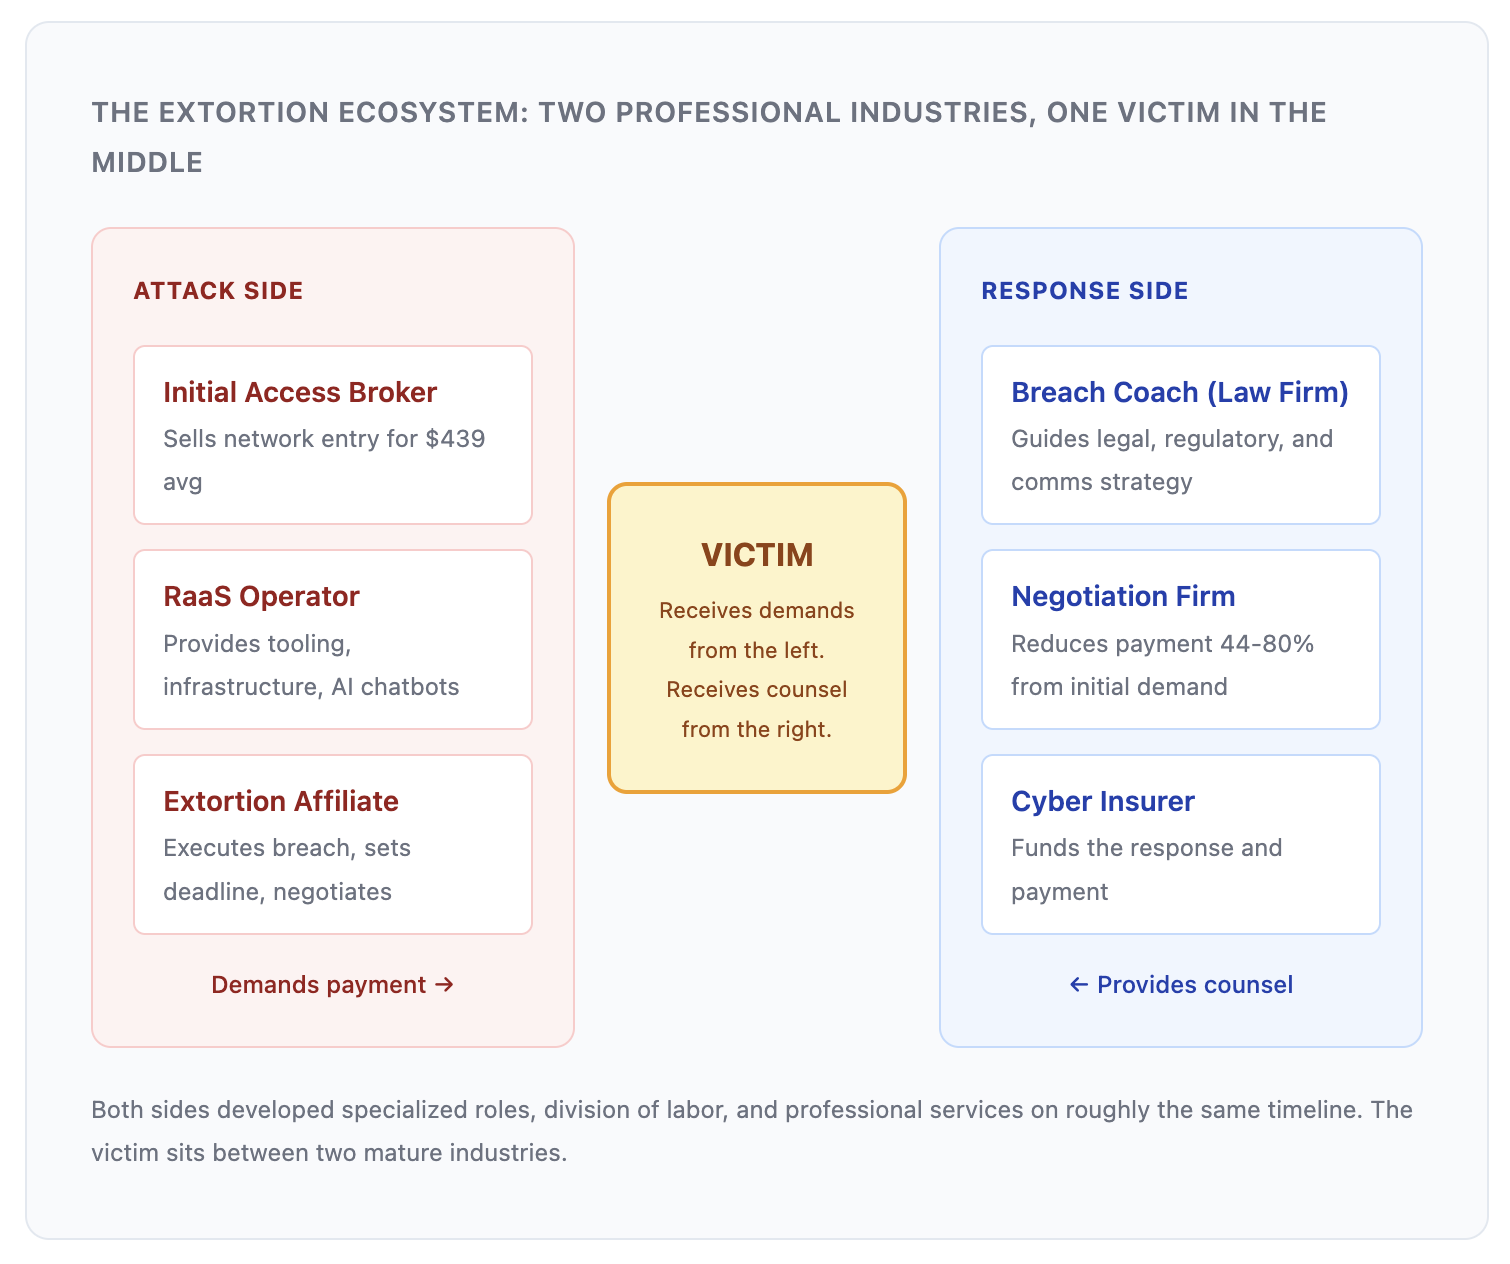Image resolution: width=1510 pixels, height=1264 pixels.
Task: Click 'Reduces payment 44-80%' description text
Action: pos(1162,644)
